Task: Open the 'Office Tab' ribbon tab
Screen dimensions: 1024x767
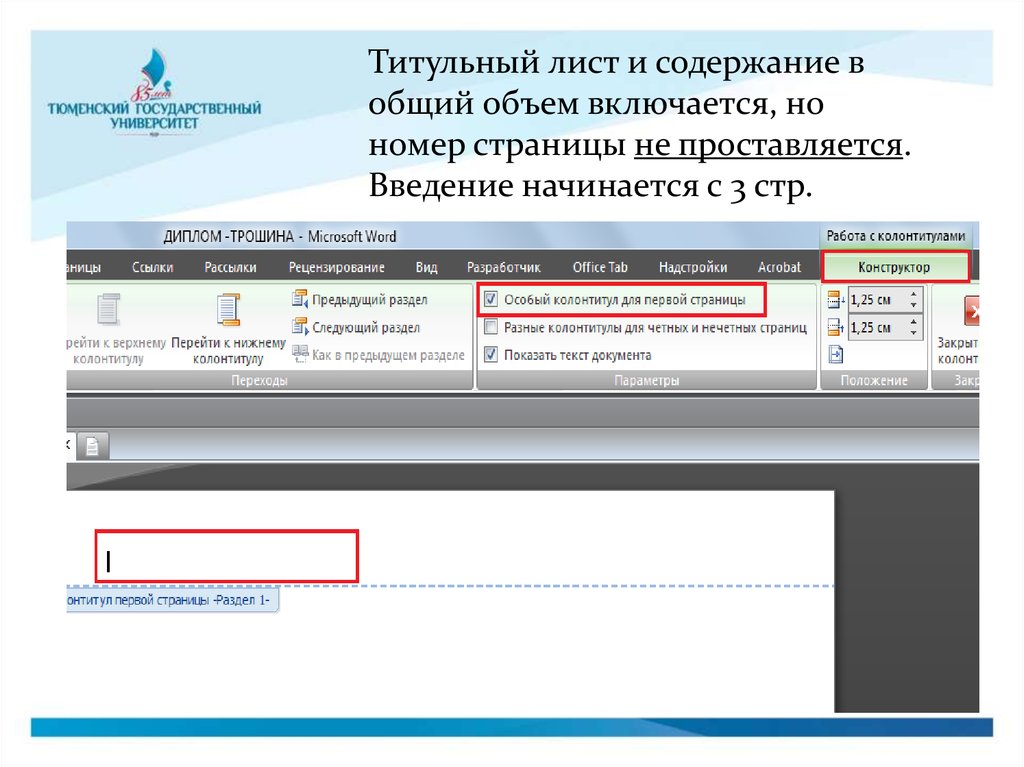Action: pos(599,267)
